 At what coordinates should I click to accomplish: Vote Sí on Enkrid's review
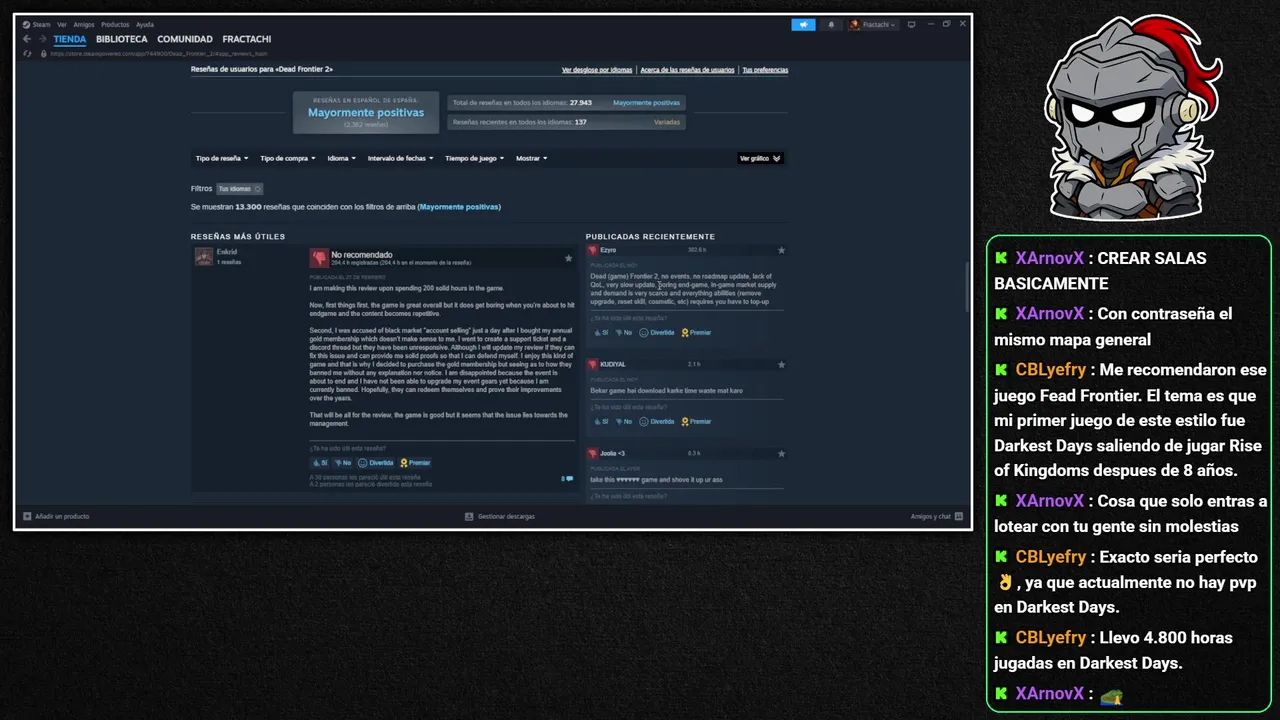point(320,463)
